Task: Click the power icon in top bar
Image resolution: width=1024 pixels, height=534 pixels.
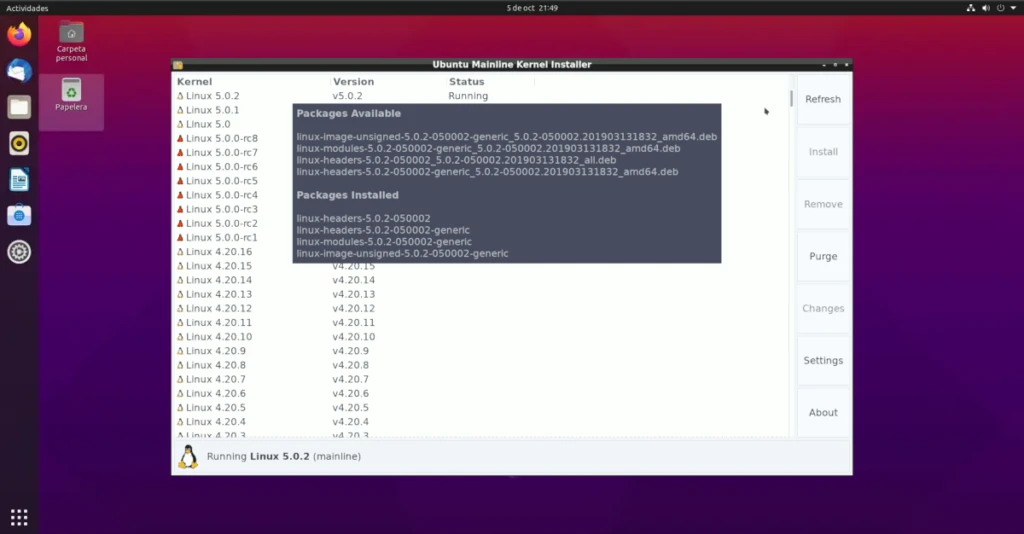Action: (x=1000, y=8)
